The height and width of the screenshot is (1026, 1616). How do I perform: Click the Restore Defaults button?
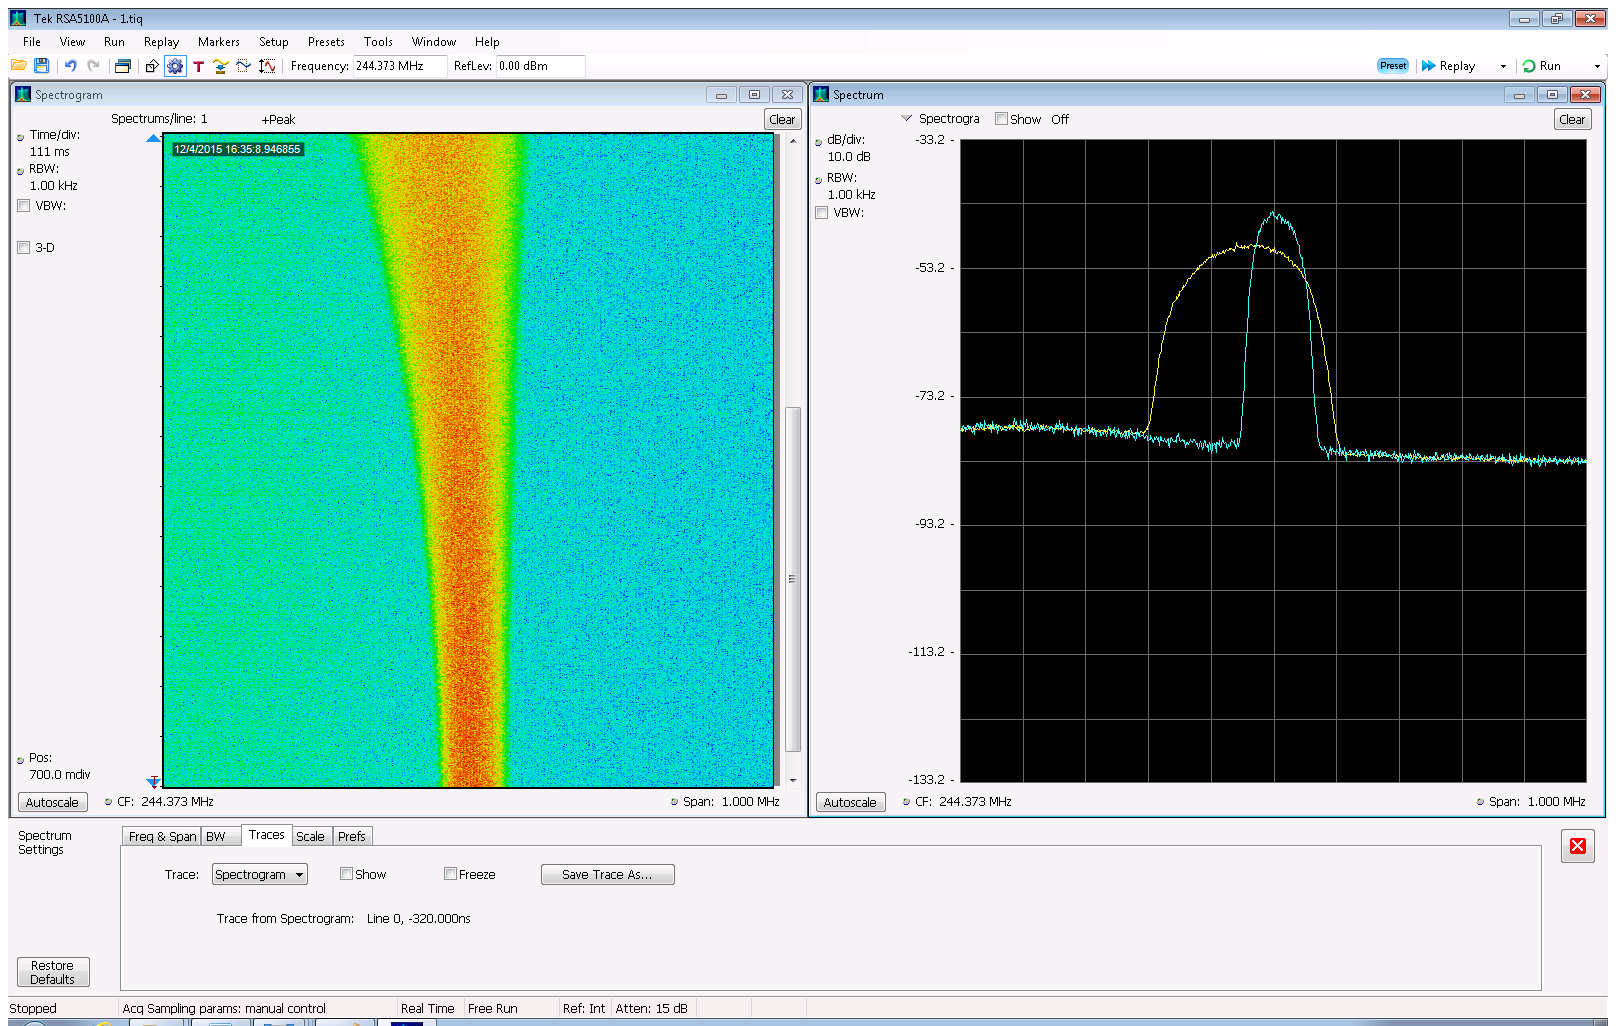tap(53, 972)
